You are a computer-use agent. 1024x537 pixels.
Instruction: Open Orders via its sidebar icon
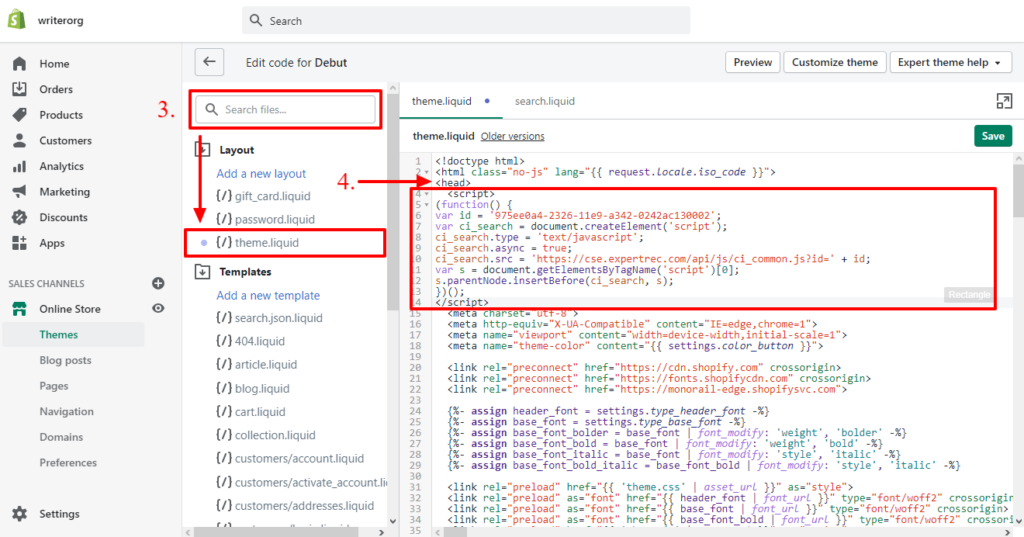(19, 89)
